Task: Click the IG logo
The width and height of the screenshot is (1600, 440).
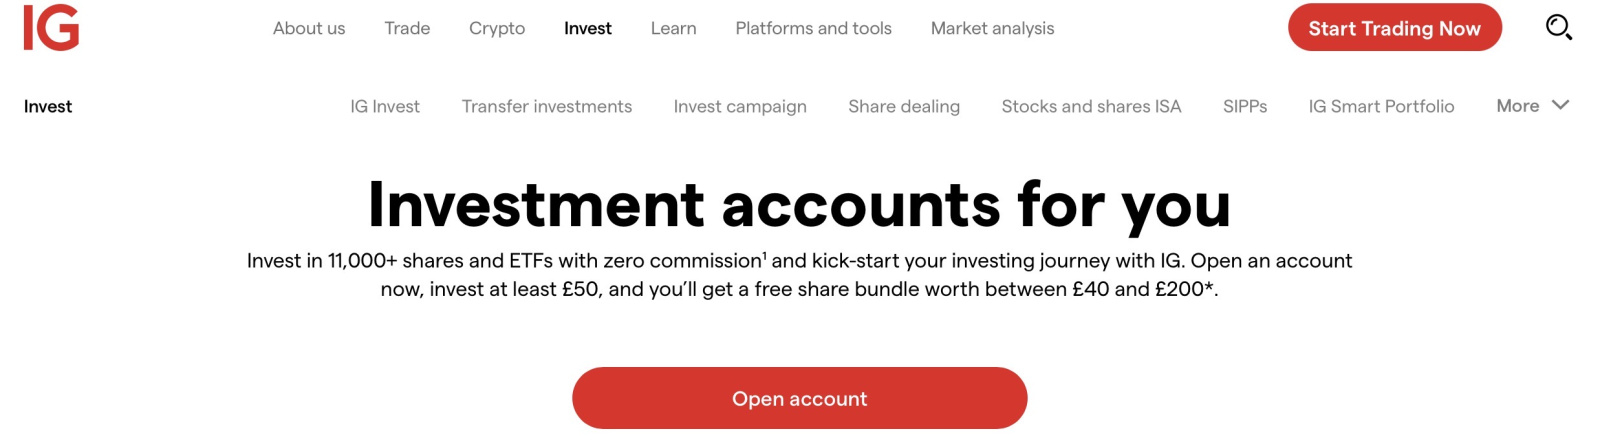Action: point(51,27)
